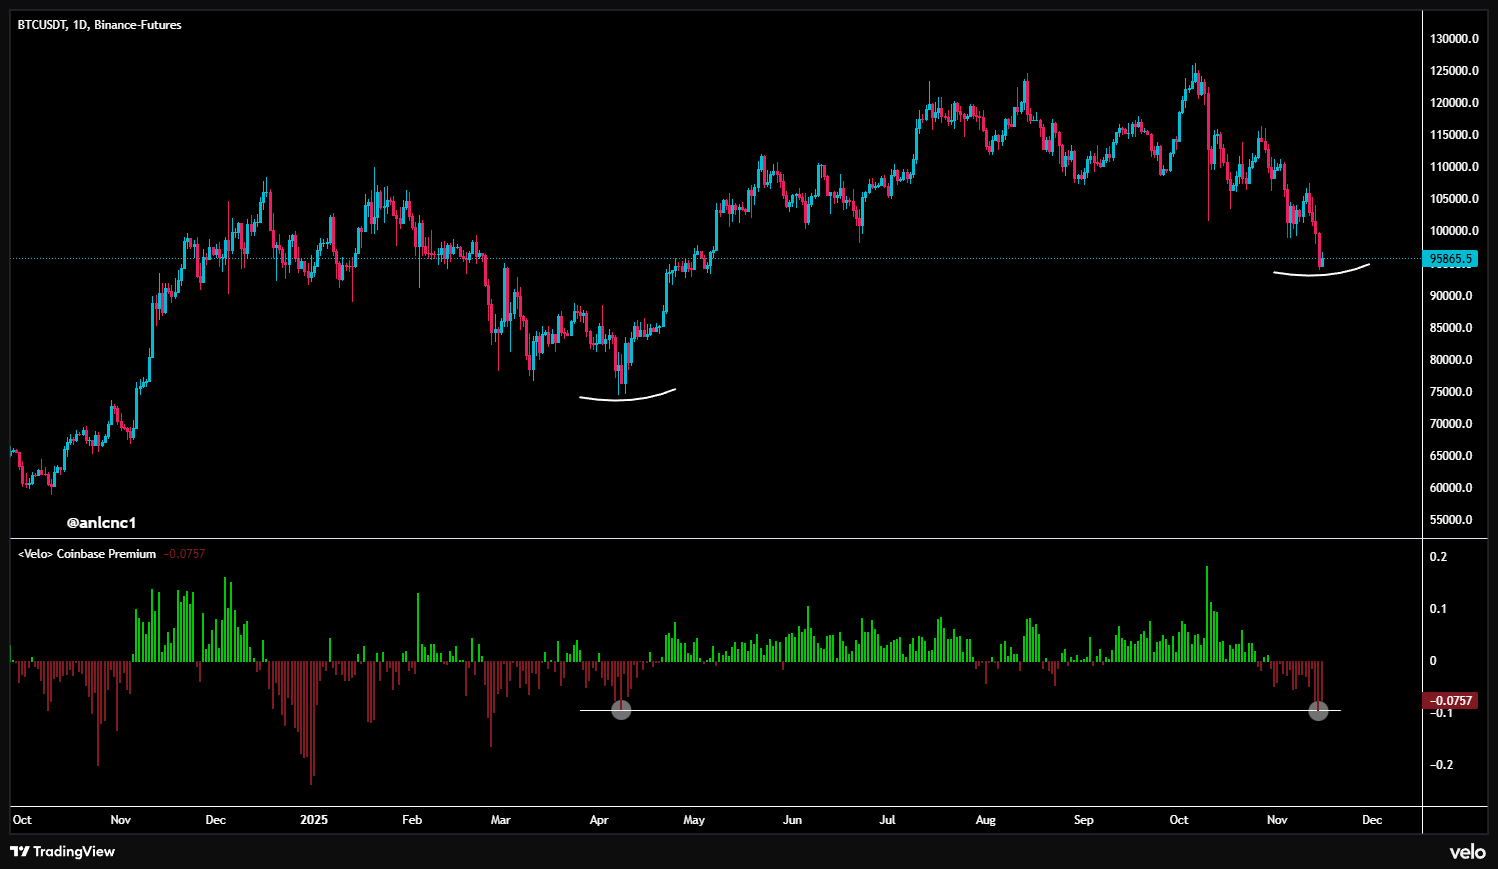Click the TradingView logo
Viewport: 1498px width, 869px height.
point(62,851)
